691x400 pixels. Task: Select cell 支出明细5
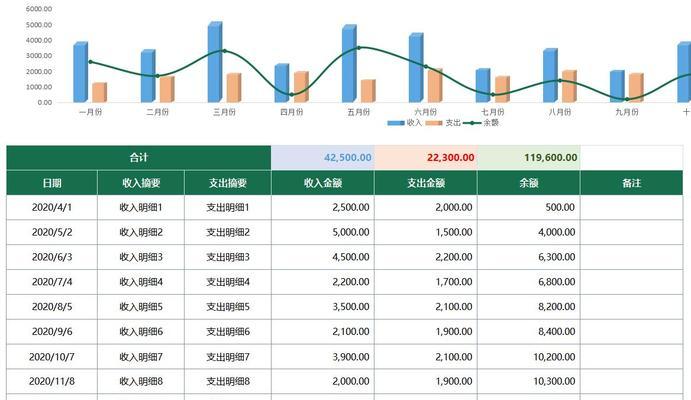(228, 307)
